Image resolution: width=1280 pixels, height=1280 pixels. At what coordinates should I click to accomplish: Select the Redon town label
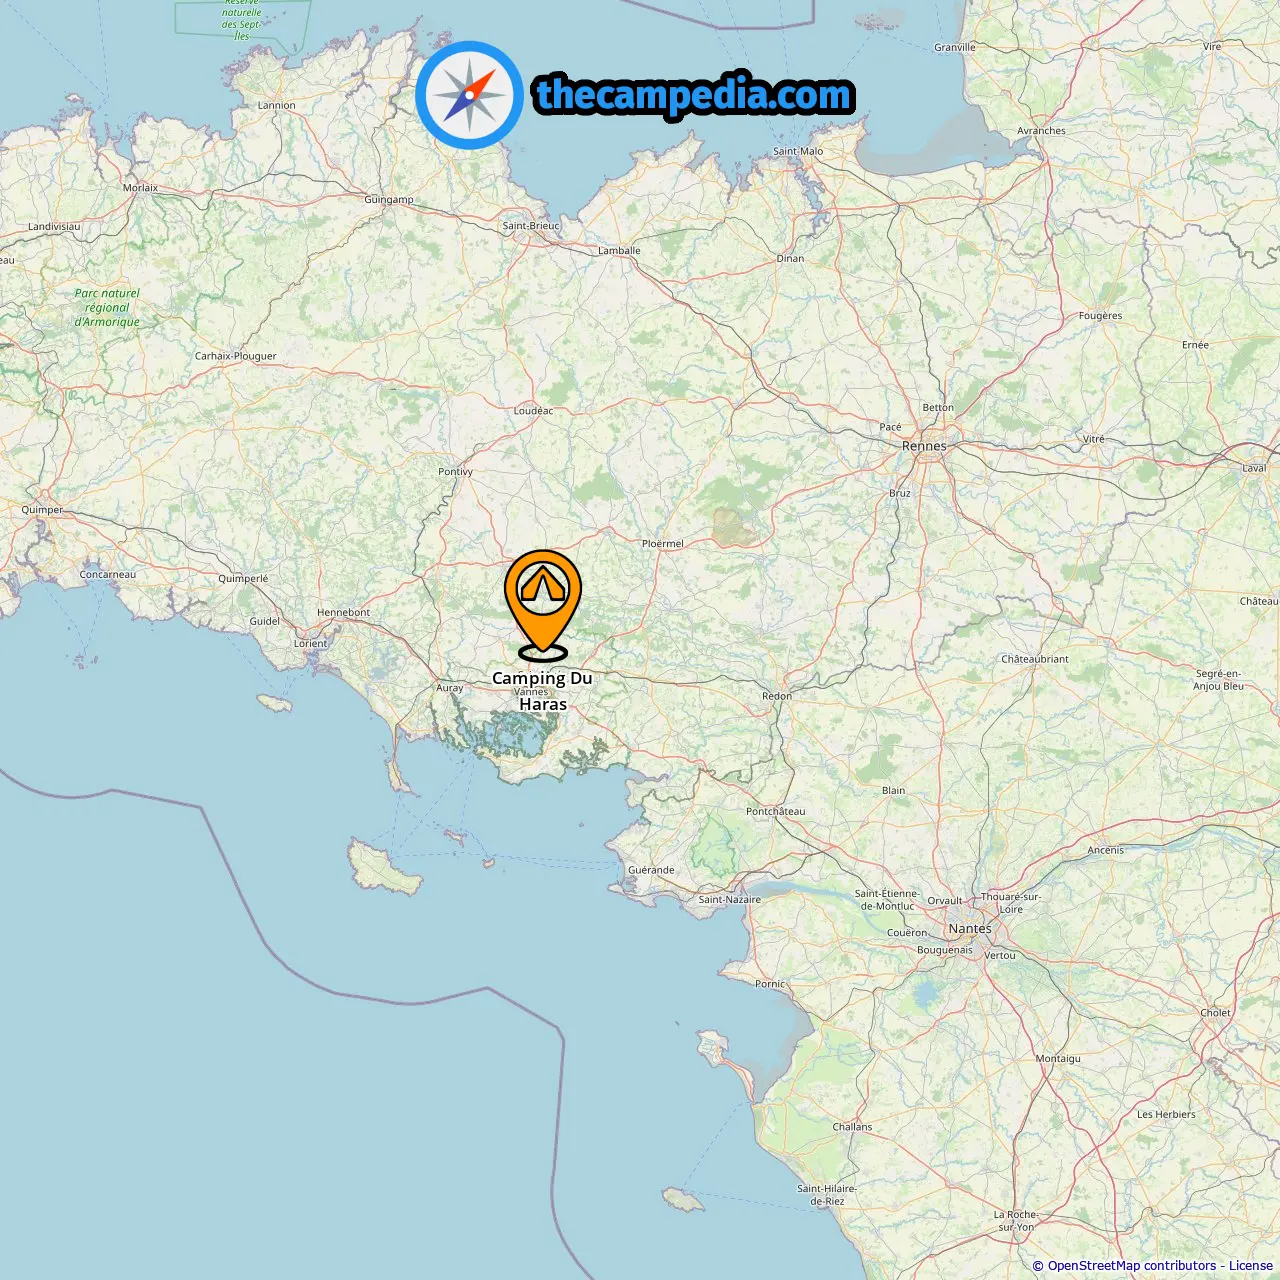(x=777, y=696)
